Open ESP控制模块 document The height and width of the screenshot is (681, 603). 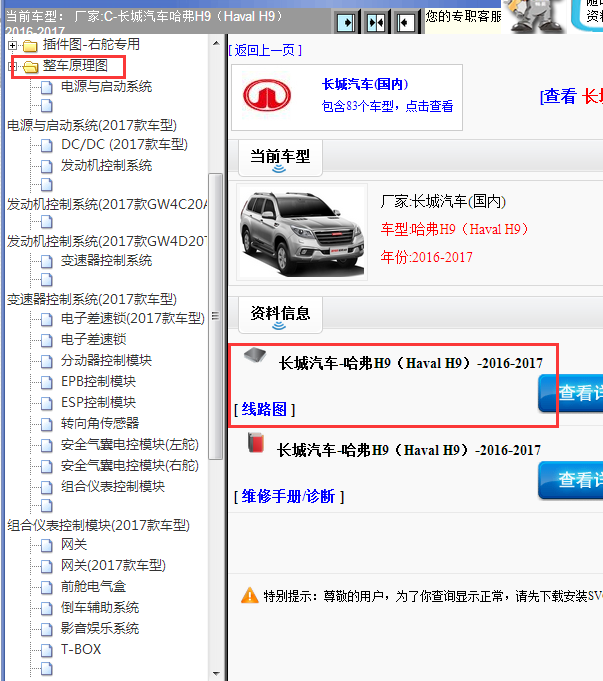(99, 402)
